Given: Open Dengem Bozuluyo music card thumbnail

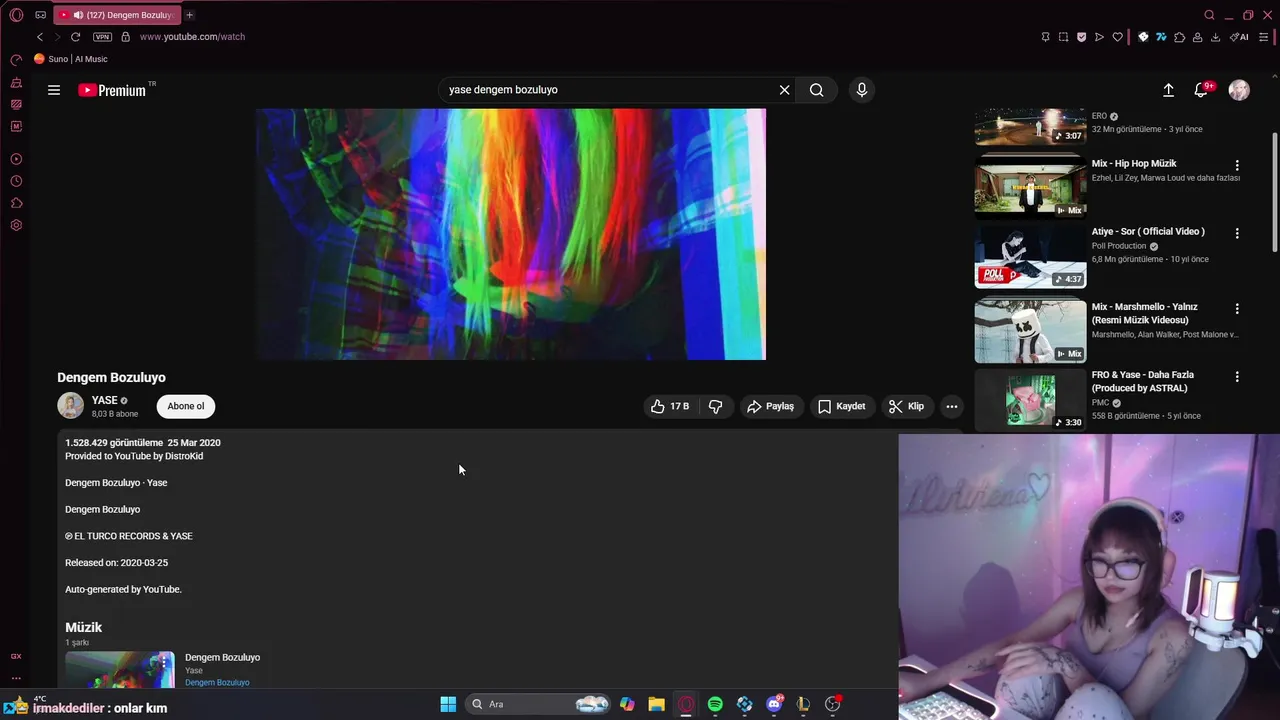Looking at the screenshot, I should [x=120, y=670].
